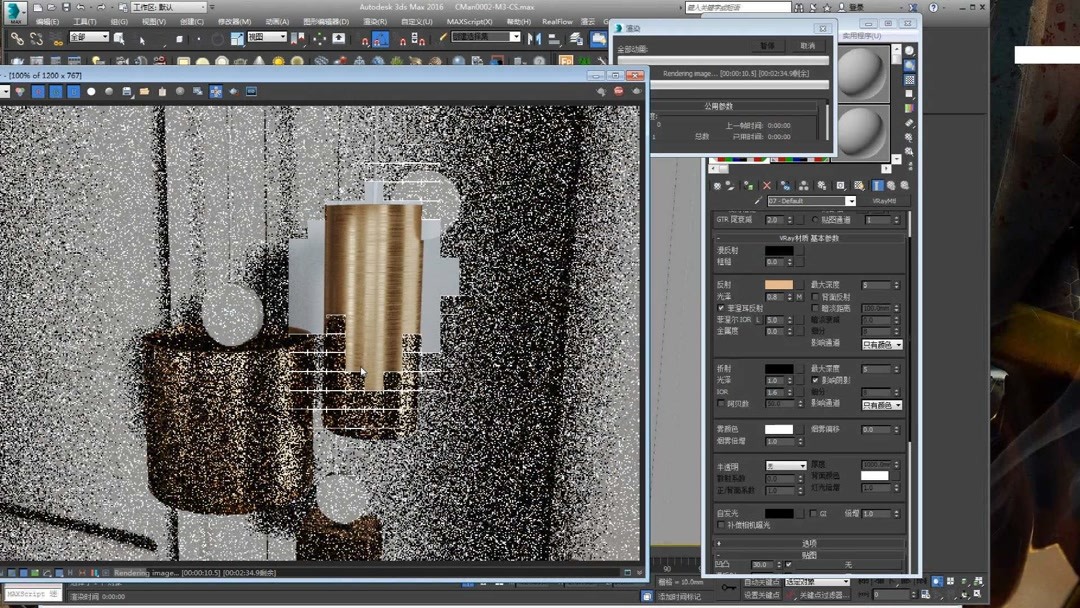Open the MAXScript(X) menu
1080x608 pixels.
(468, 21)
